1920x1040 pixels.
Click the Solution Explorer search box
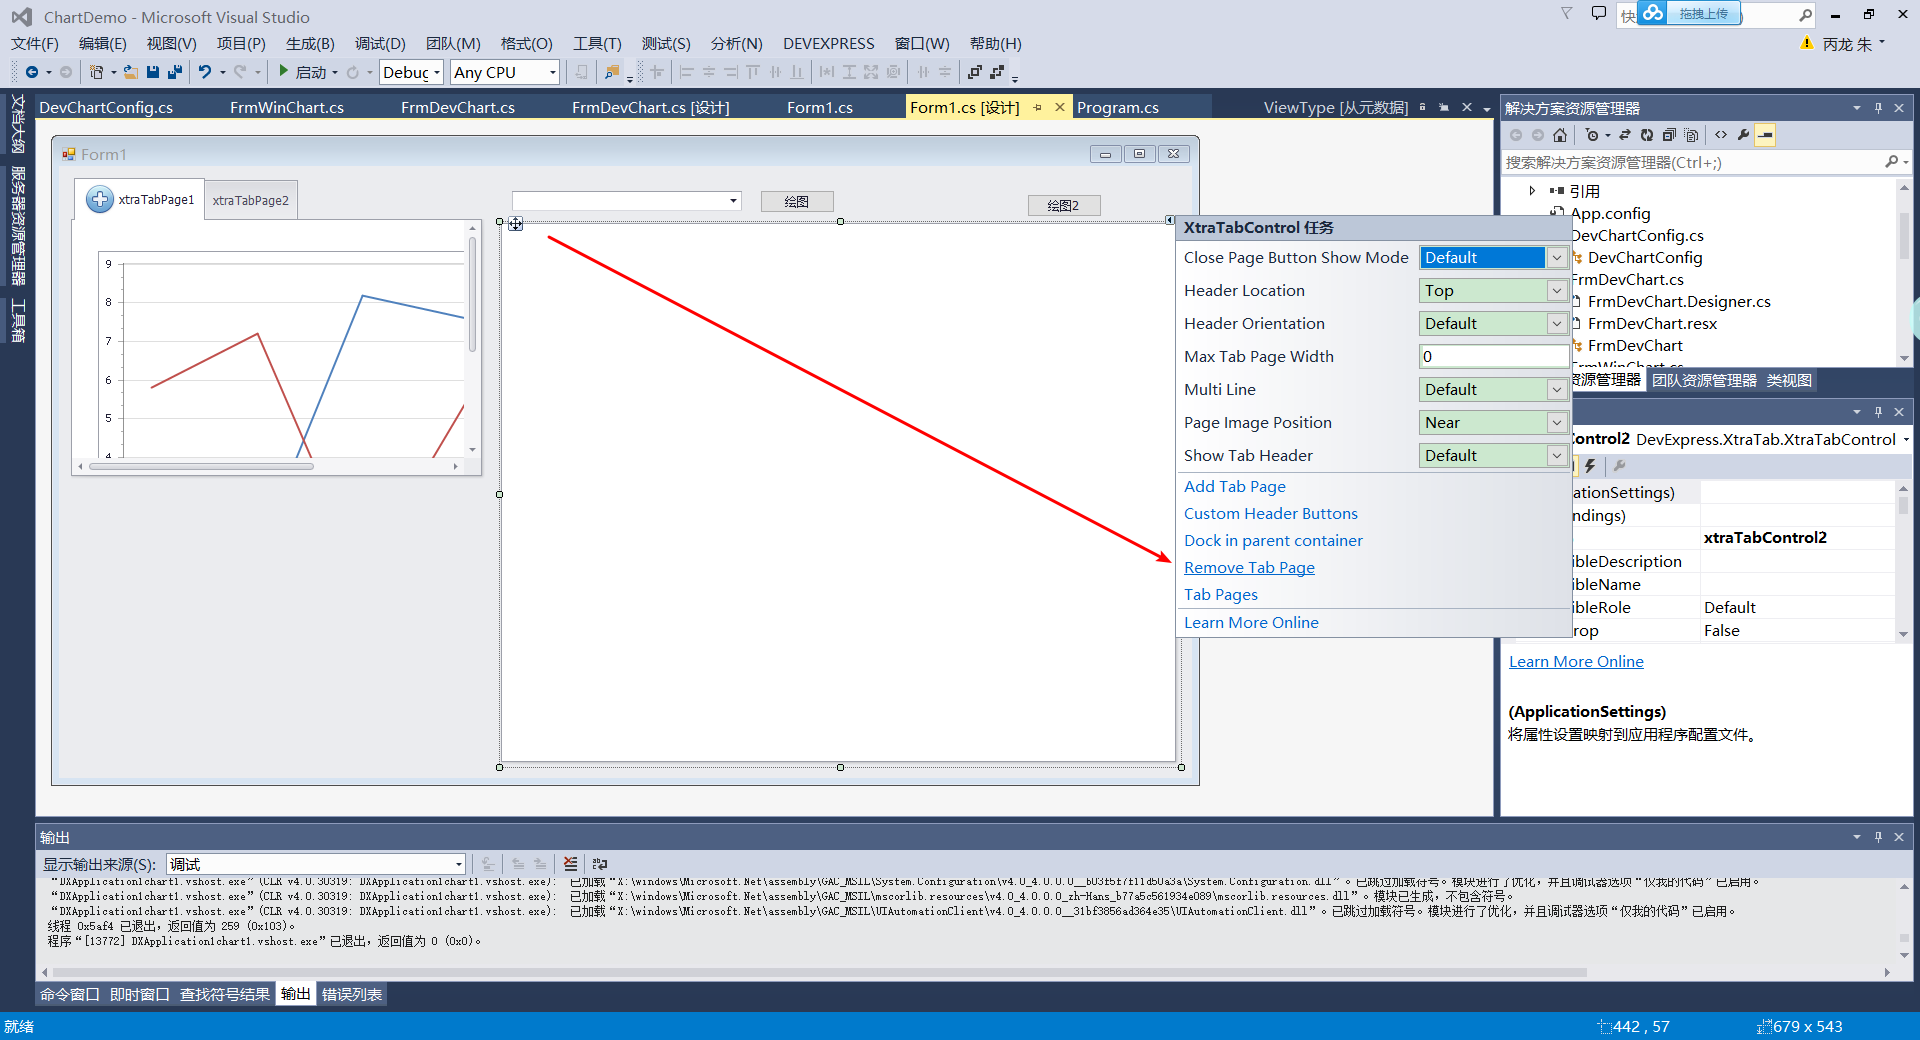coord(1693,163)
